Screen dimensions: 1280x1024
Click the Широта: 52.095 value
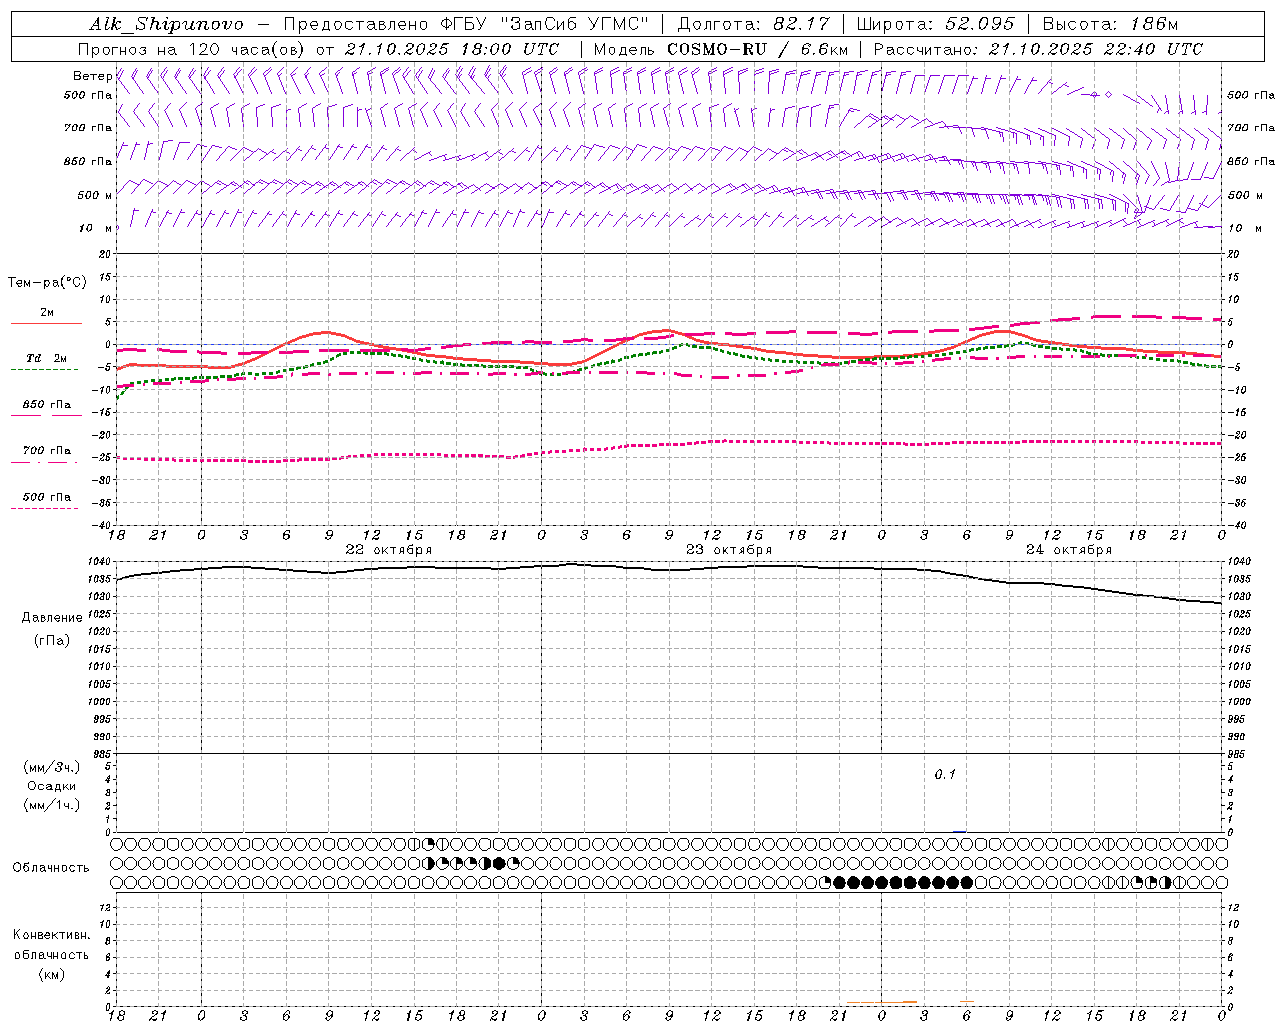[x=935, y=24]
